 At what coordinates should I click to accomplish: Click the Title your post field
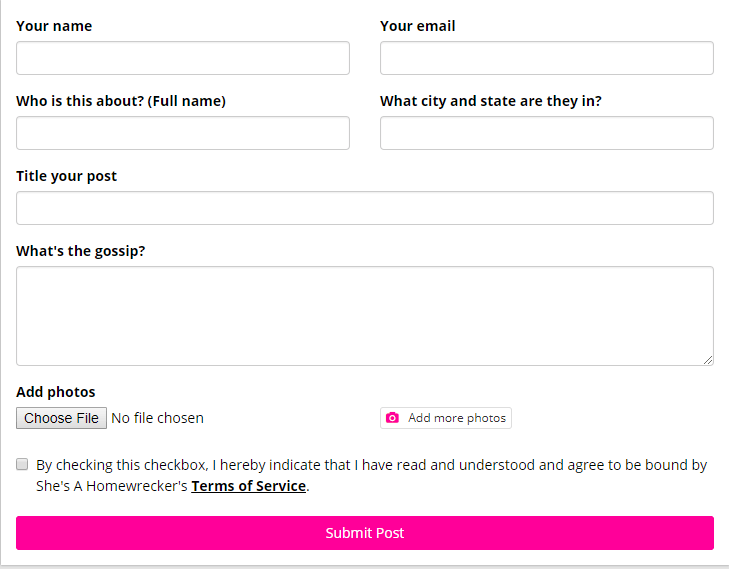(x=364, y=208)
